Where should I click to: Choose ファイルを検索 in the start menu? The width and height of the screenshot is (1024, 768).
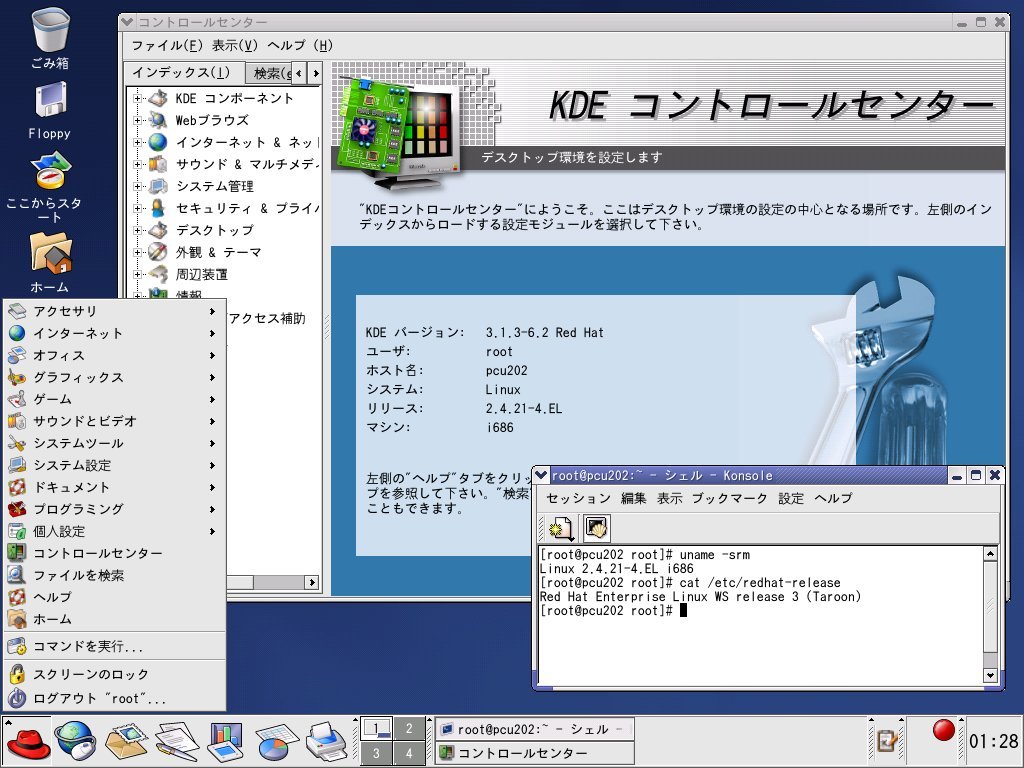[x=114, y=575]
